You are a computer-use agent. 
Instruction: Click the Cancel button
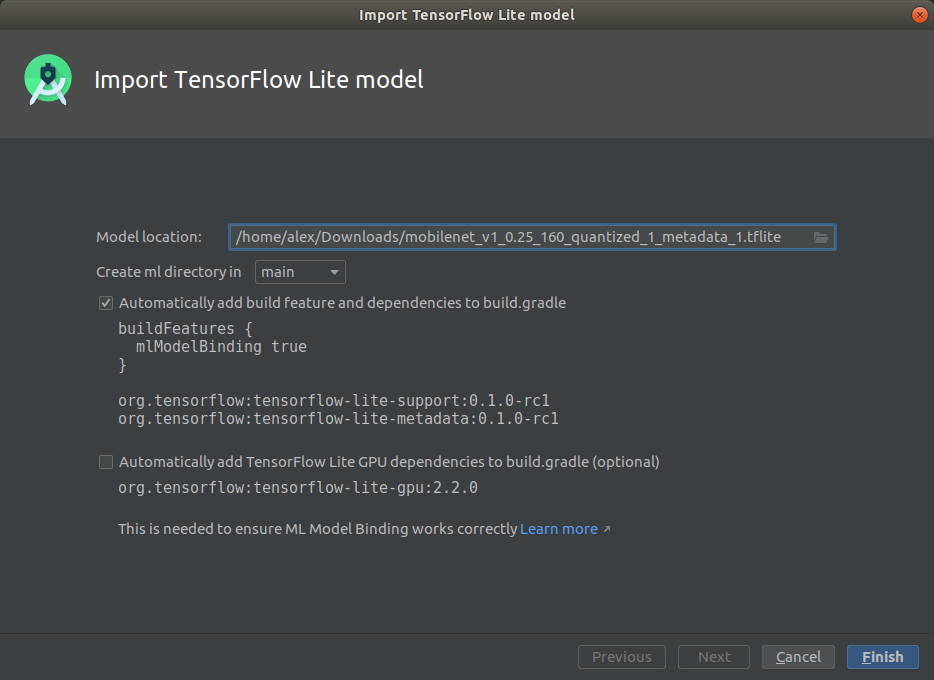798,657
